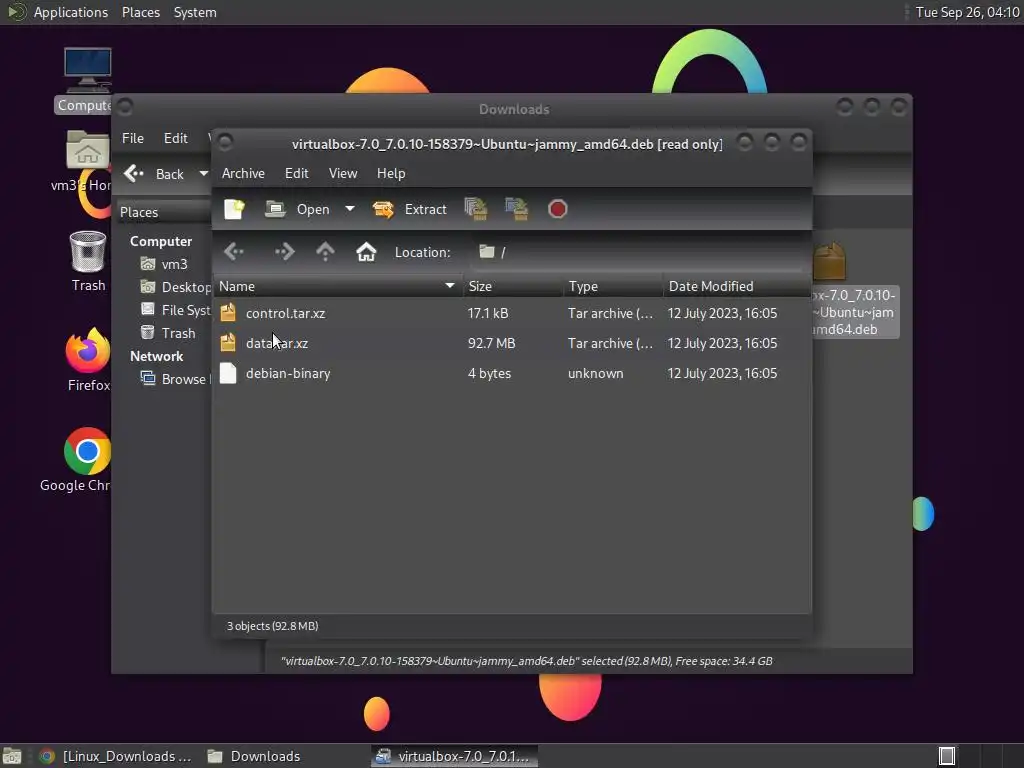Click the add files to archive icon
The image size is (1024, 768).
[x=476, y=209]
